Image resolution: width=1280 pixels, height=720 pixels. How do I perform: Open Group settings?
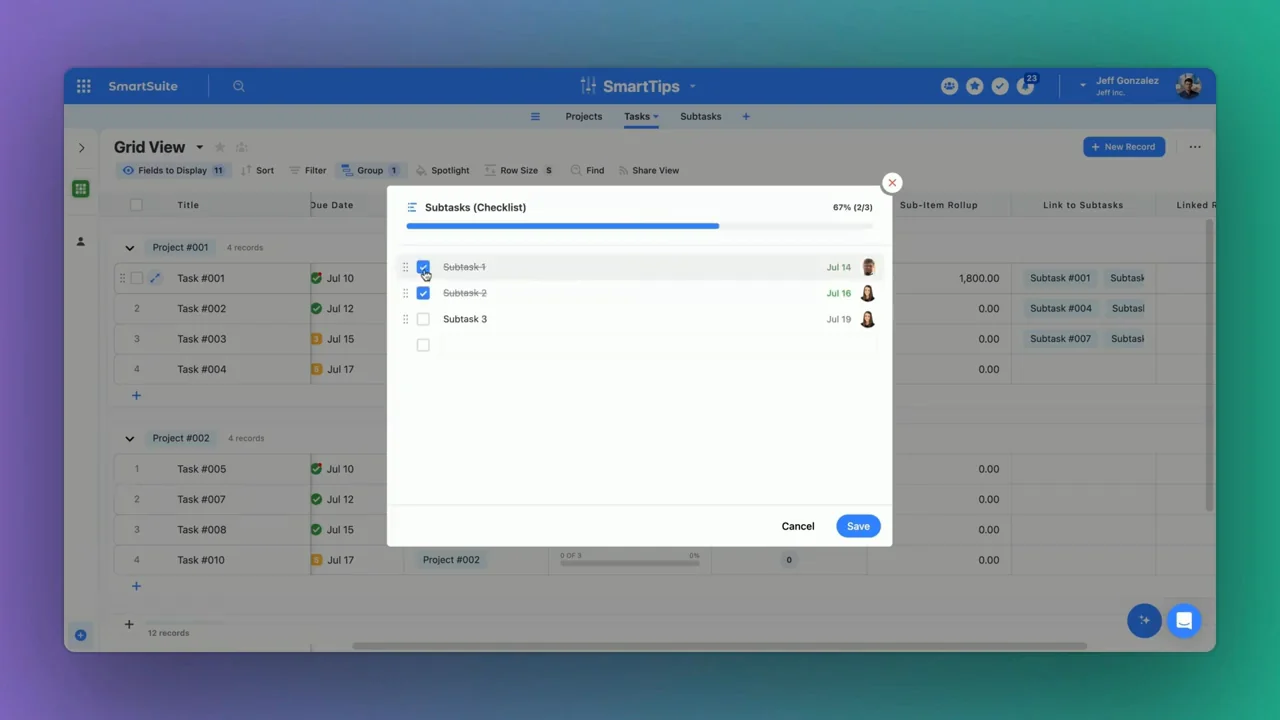(x=370, y=170)
